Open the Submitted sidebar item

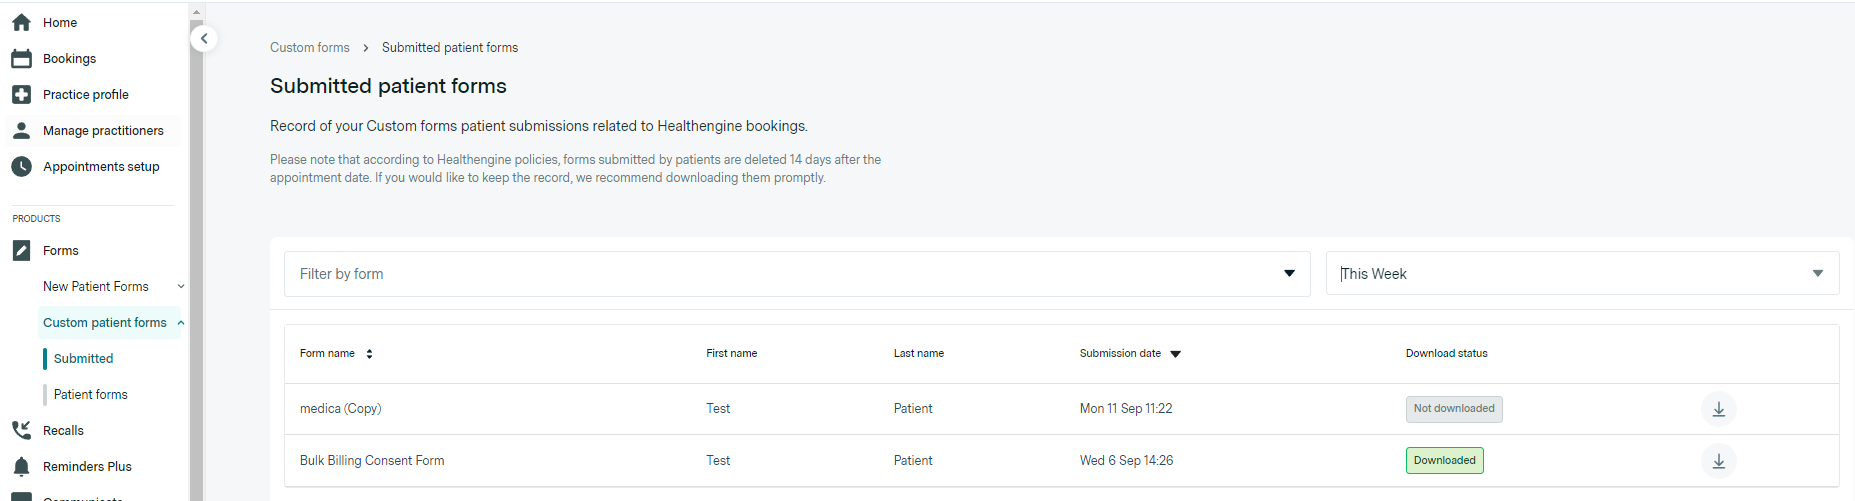(x=84, y=359)
